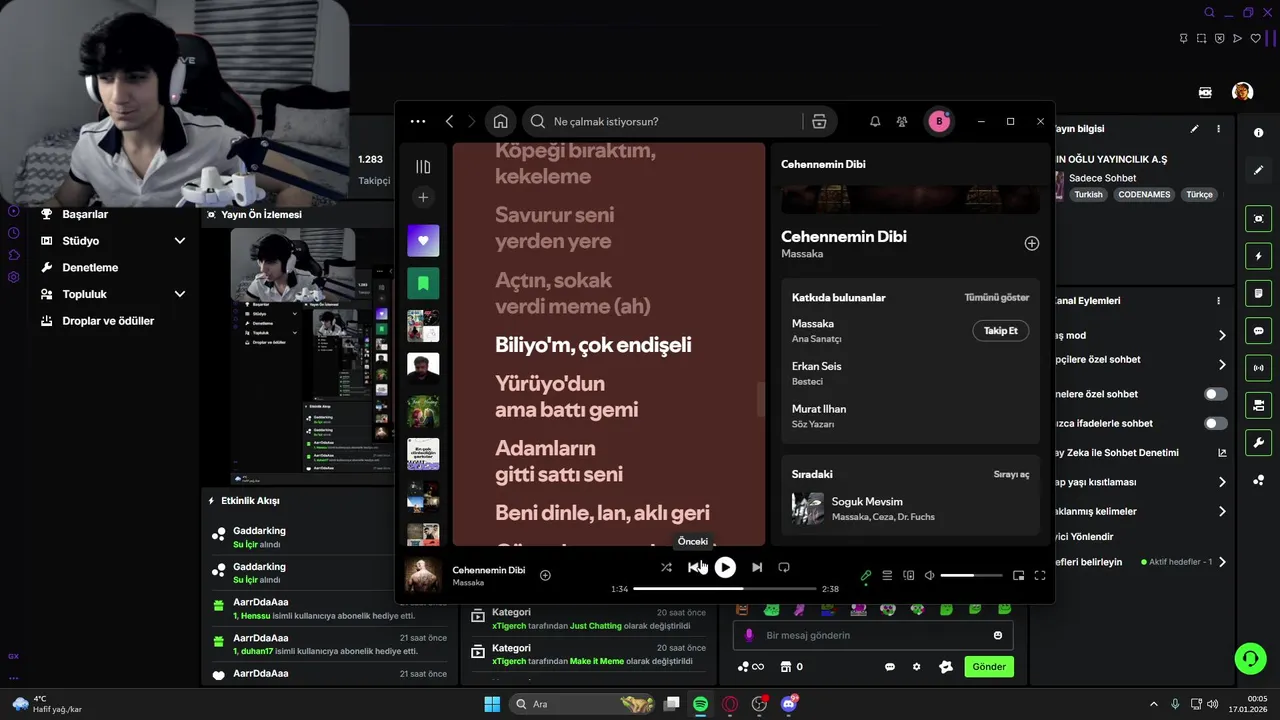
Task: Toggle repeat in Spotify player
Action: point(784,567)
